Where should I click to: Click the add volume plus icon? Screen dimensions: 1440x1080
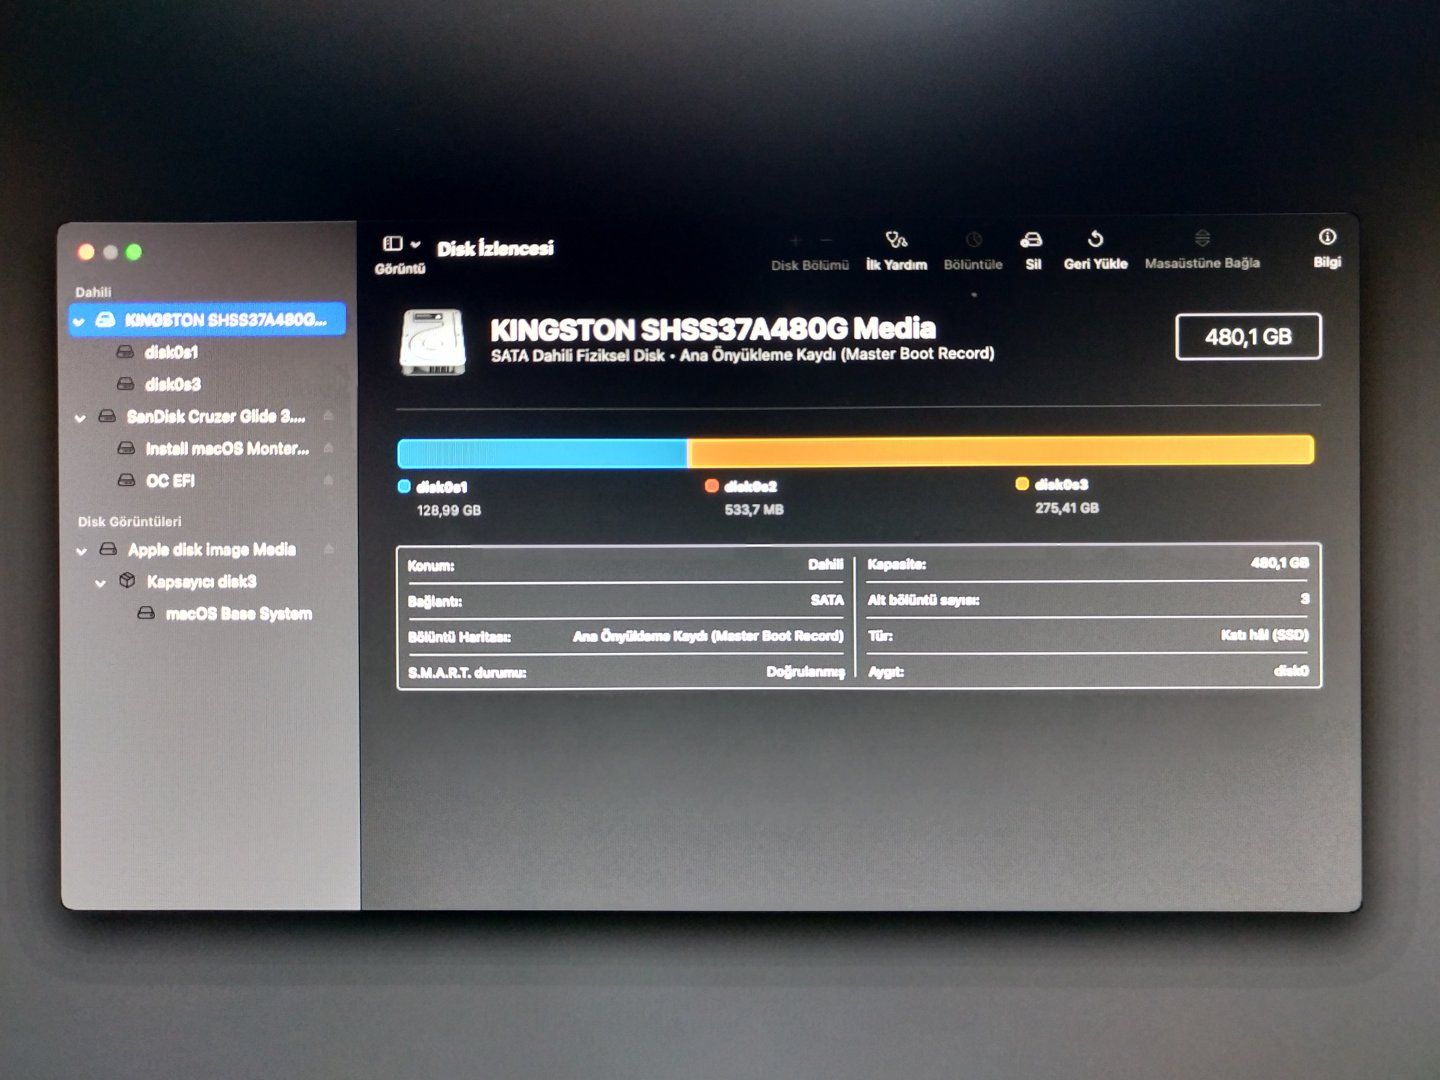click(x=796, y=240)
